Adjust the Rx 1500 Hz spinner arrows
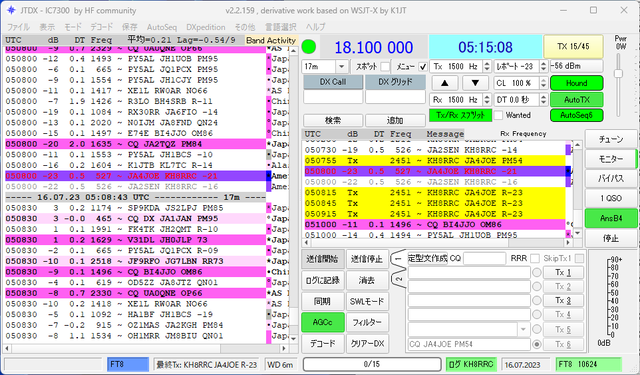This screenshot has width=640, height=375. point(487,100)
